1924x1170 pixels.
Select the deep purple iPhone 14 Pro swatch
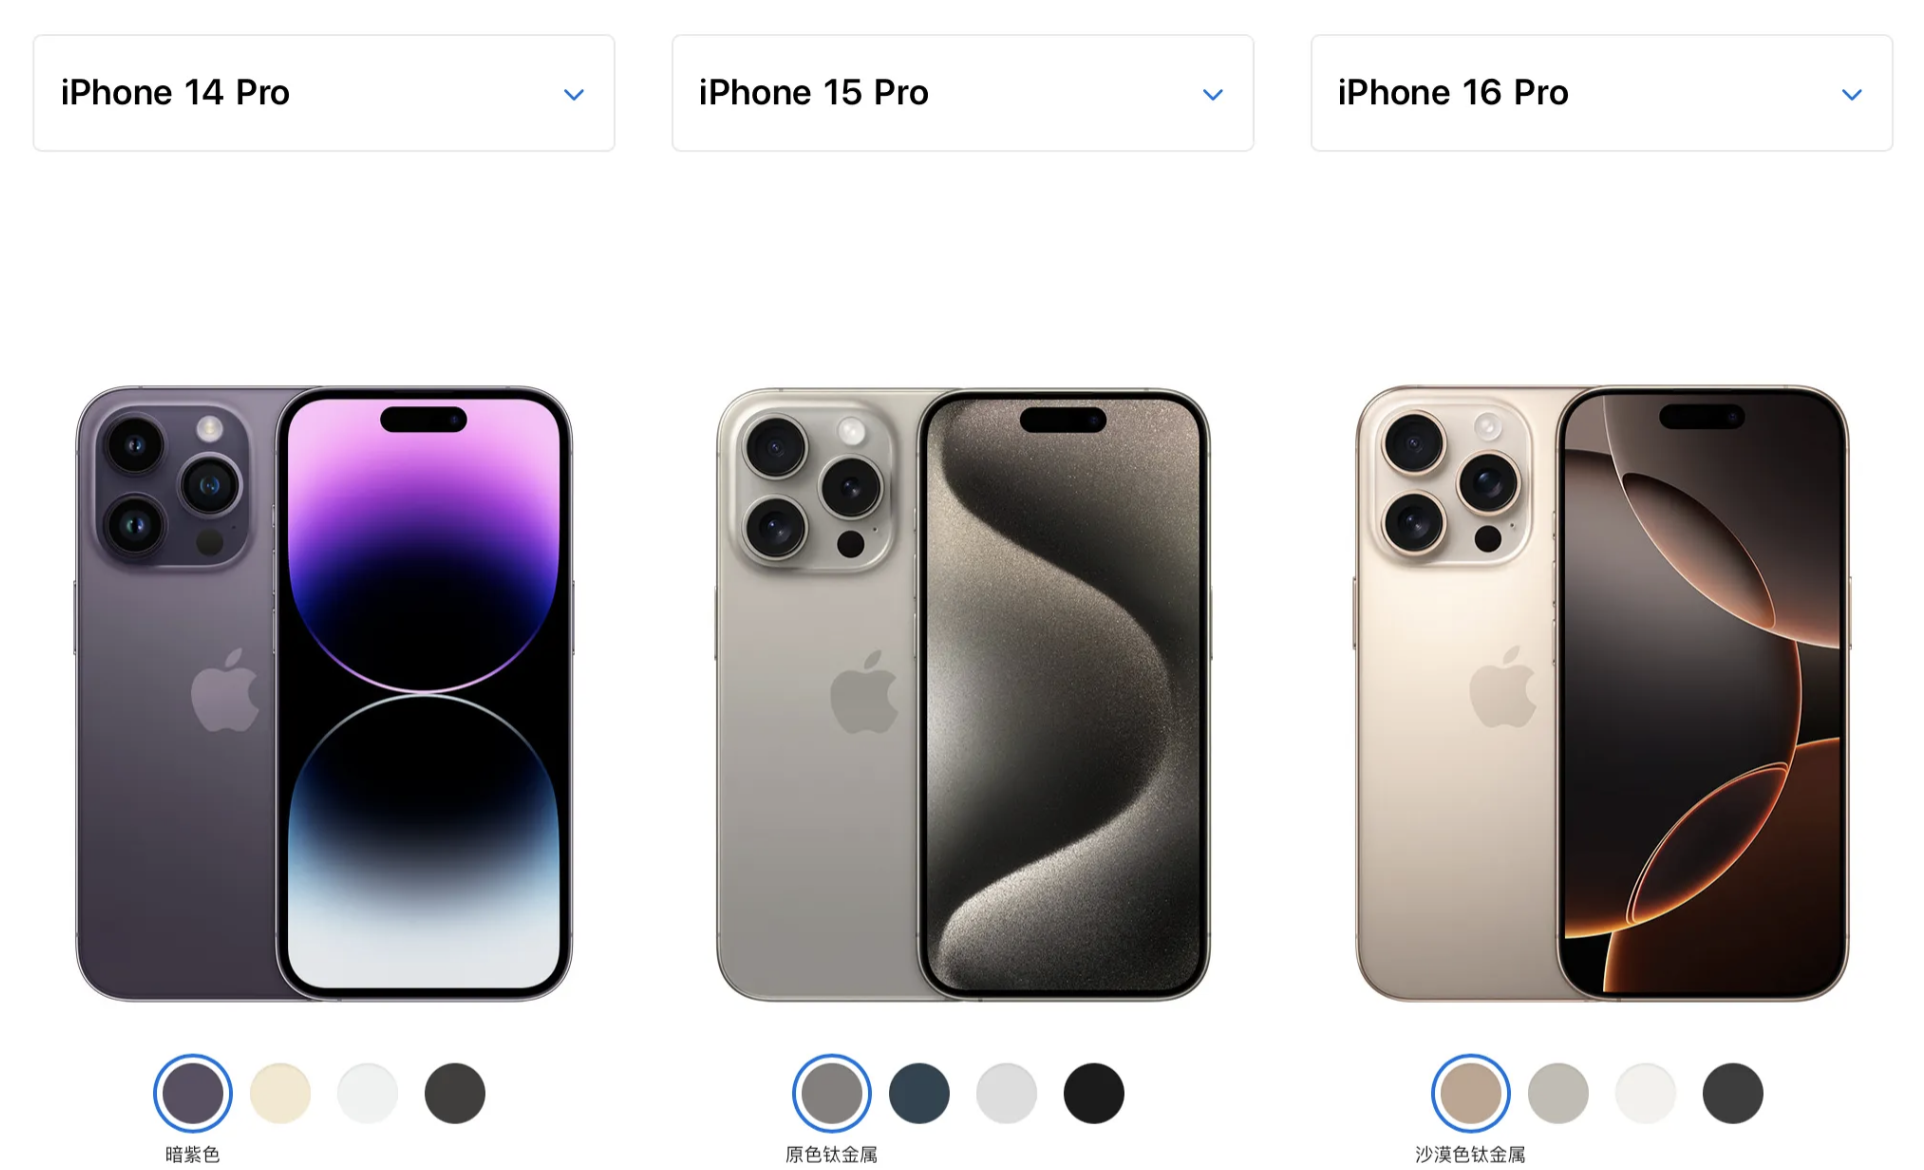point(193,1093)
